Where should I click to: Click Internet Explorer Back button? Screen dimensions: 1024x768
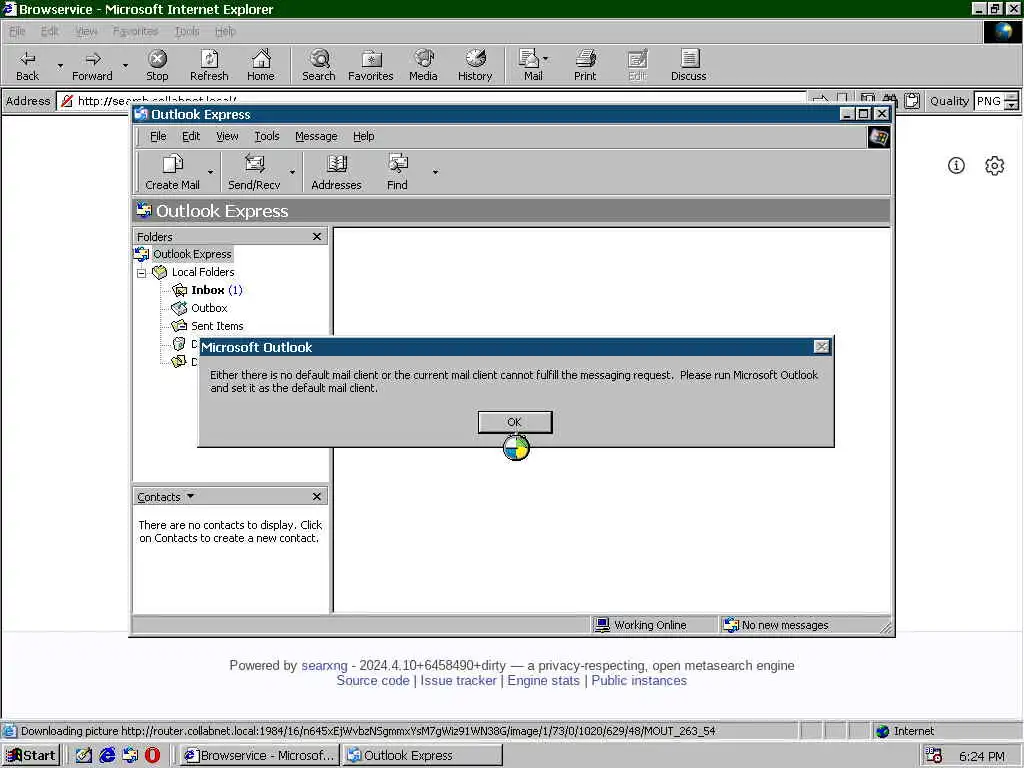coord(27,65)
